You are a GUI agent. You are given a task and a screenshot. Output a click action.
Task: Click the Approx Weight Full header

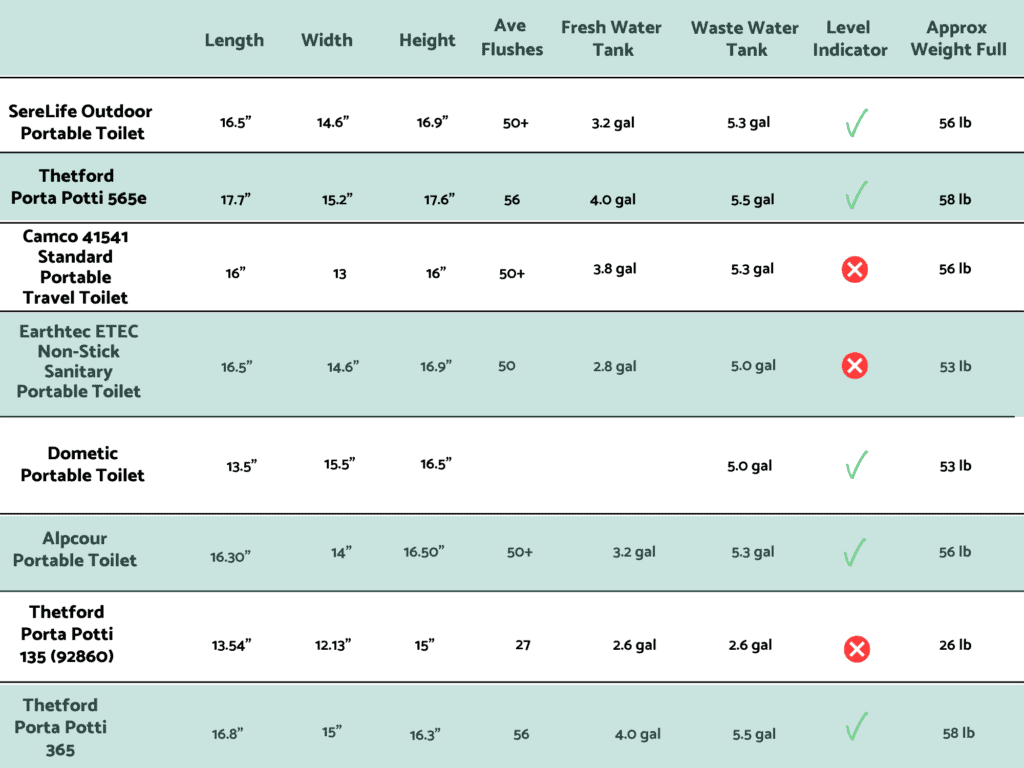[x=958, y=39]
